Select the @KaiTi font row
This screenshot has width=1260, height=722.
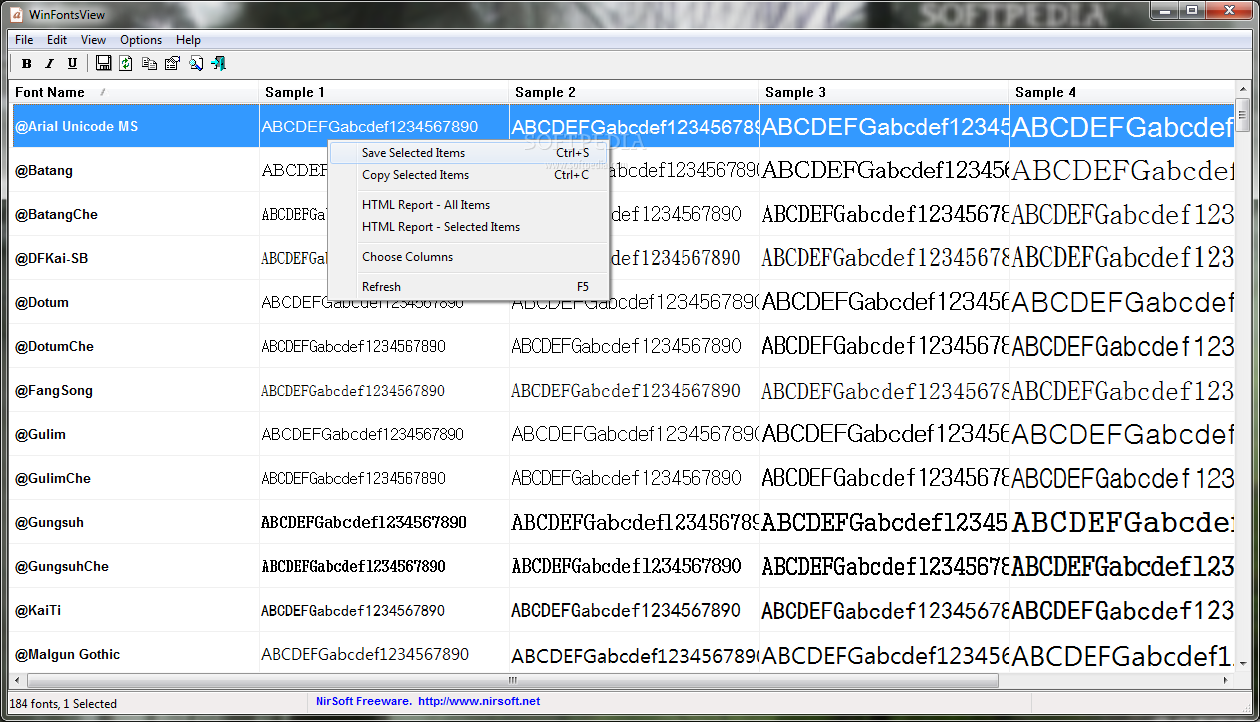pyautogui.click(x=623, y=610)
